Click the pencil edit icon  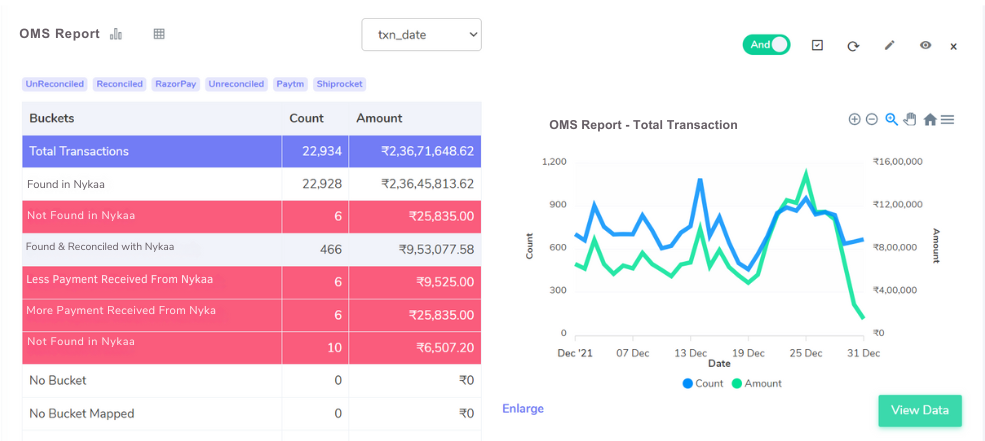(889, 46)
